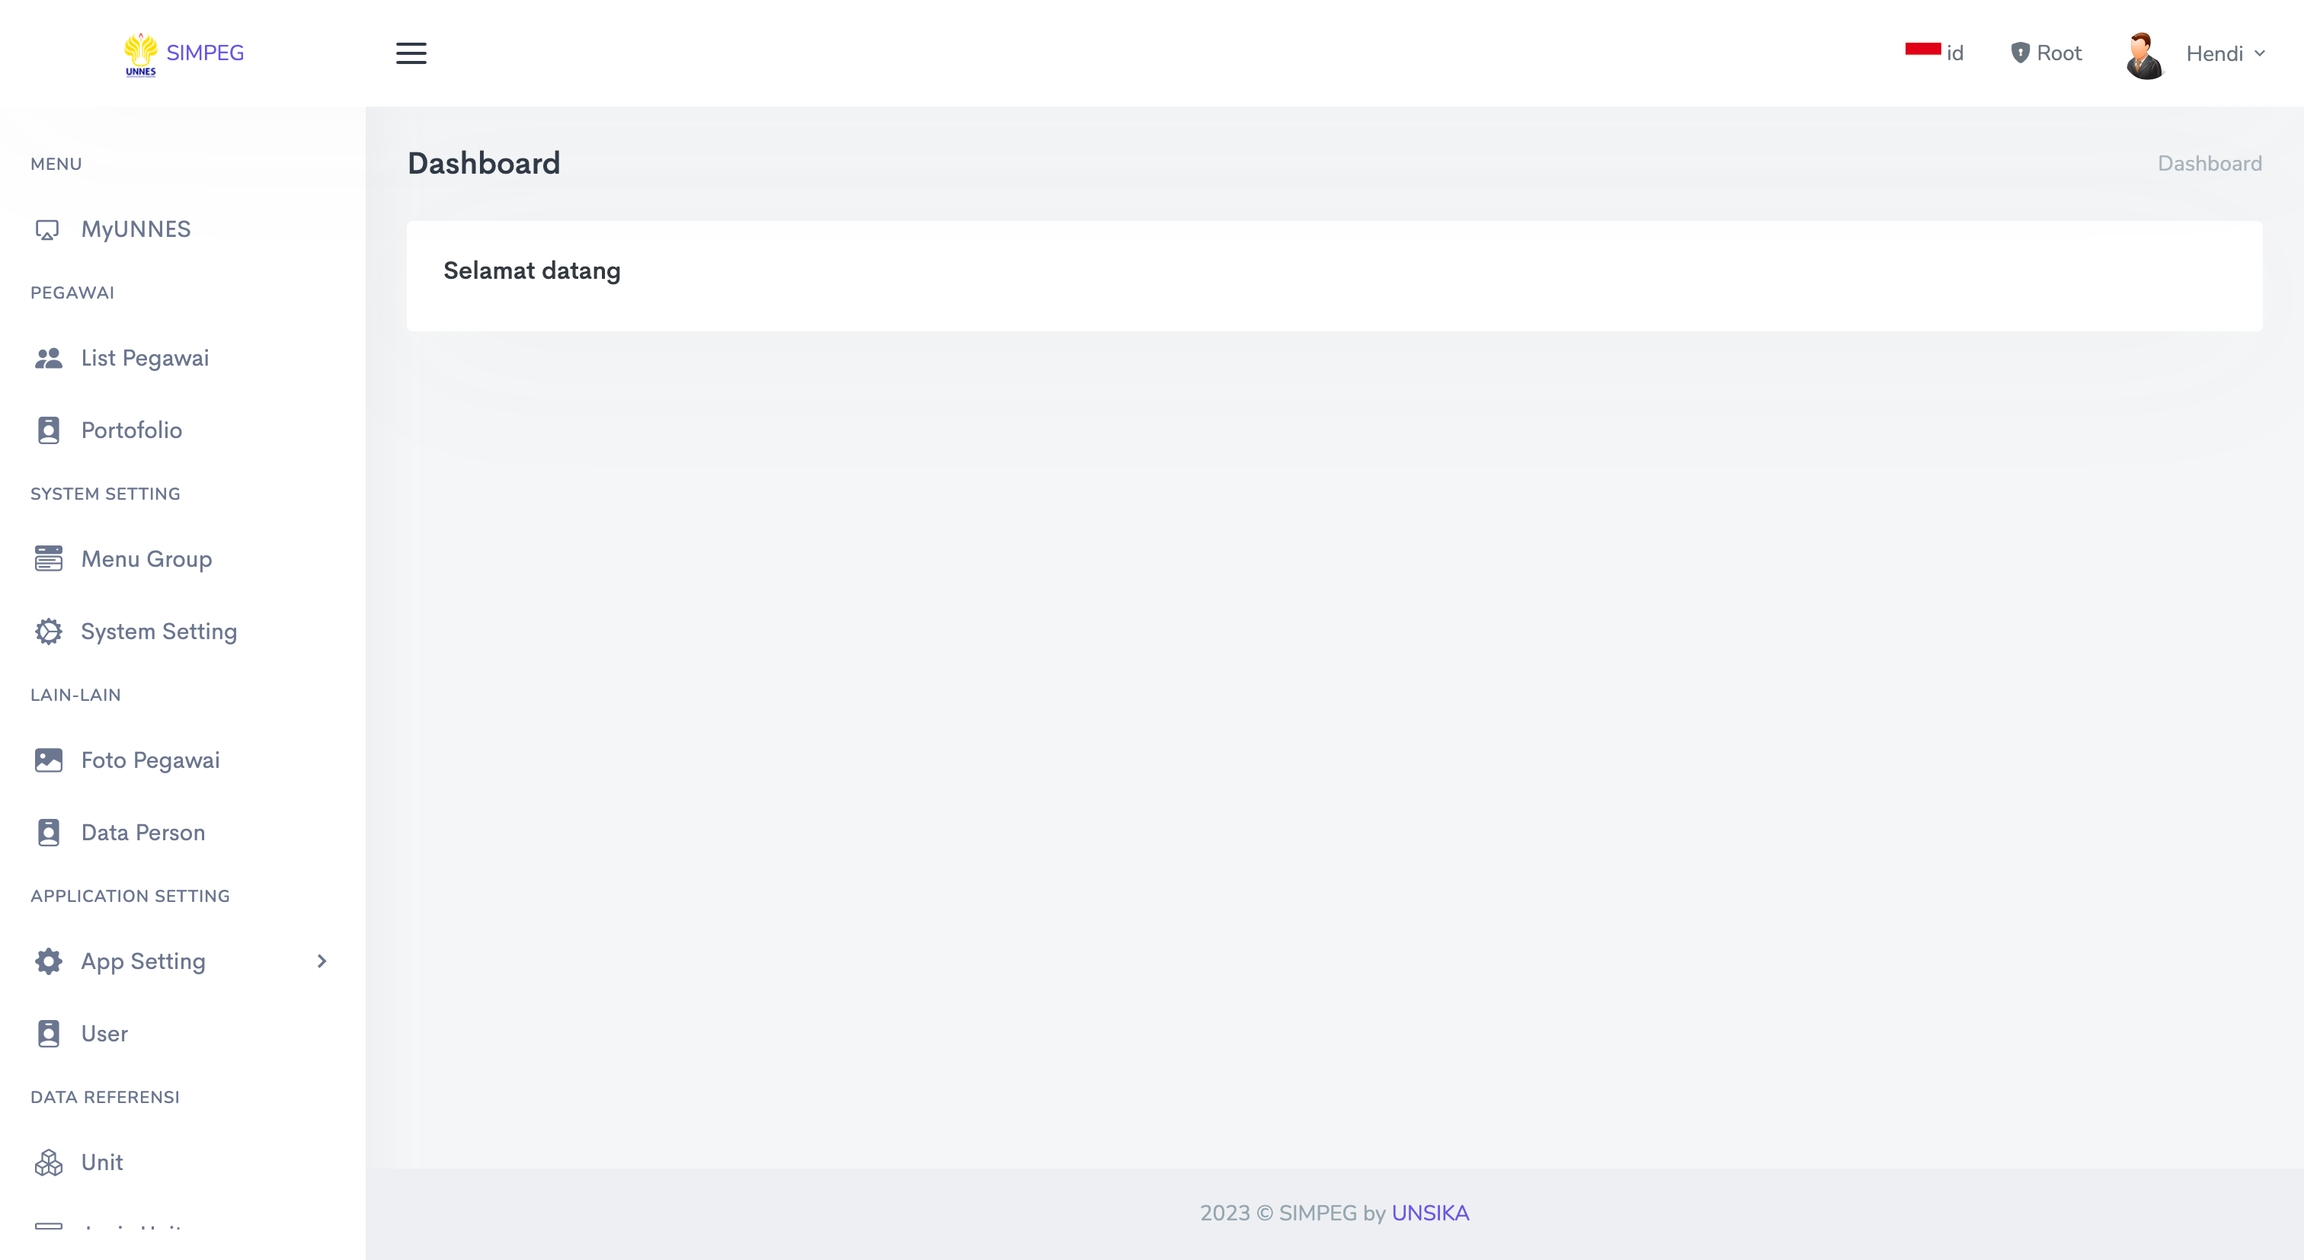2304x1260 pixels.
Task: Open the User menu item
Action: 104,1034
